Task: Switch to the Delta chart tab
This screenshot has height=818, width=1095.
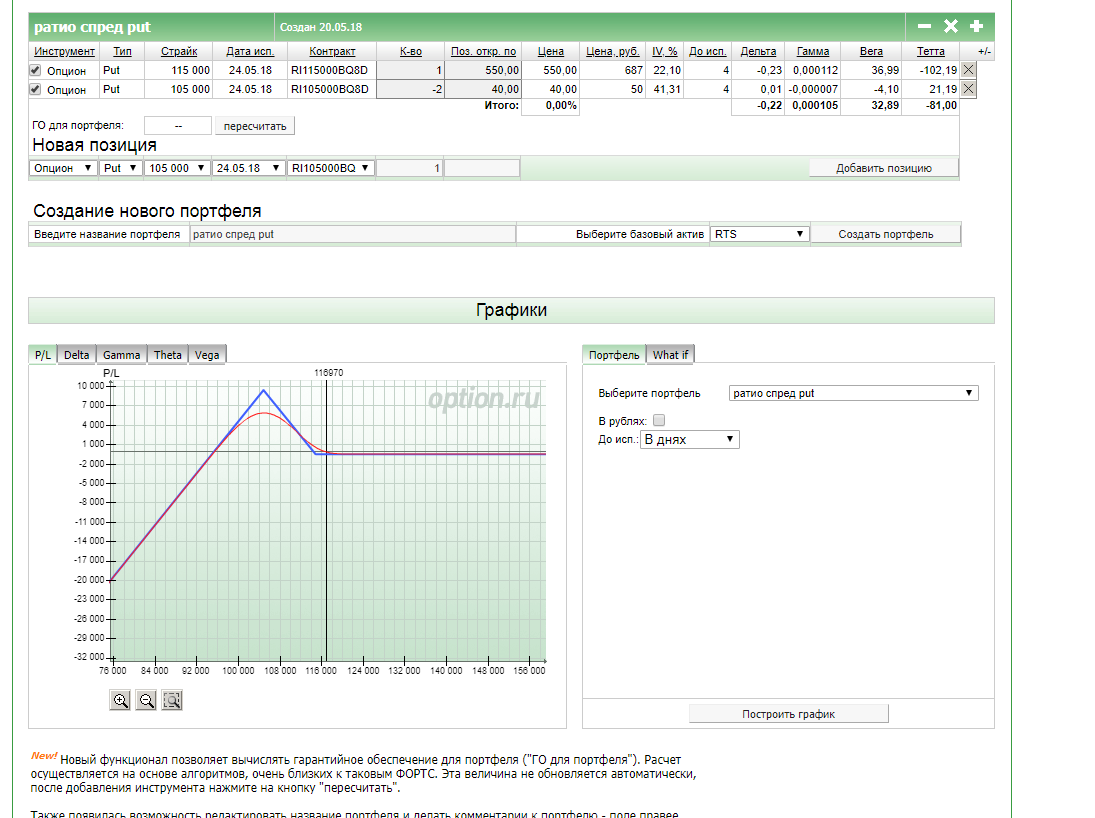Action: [x=76, y=355]
